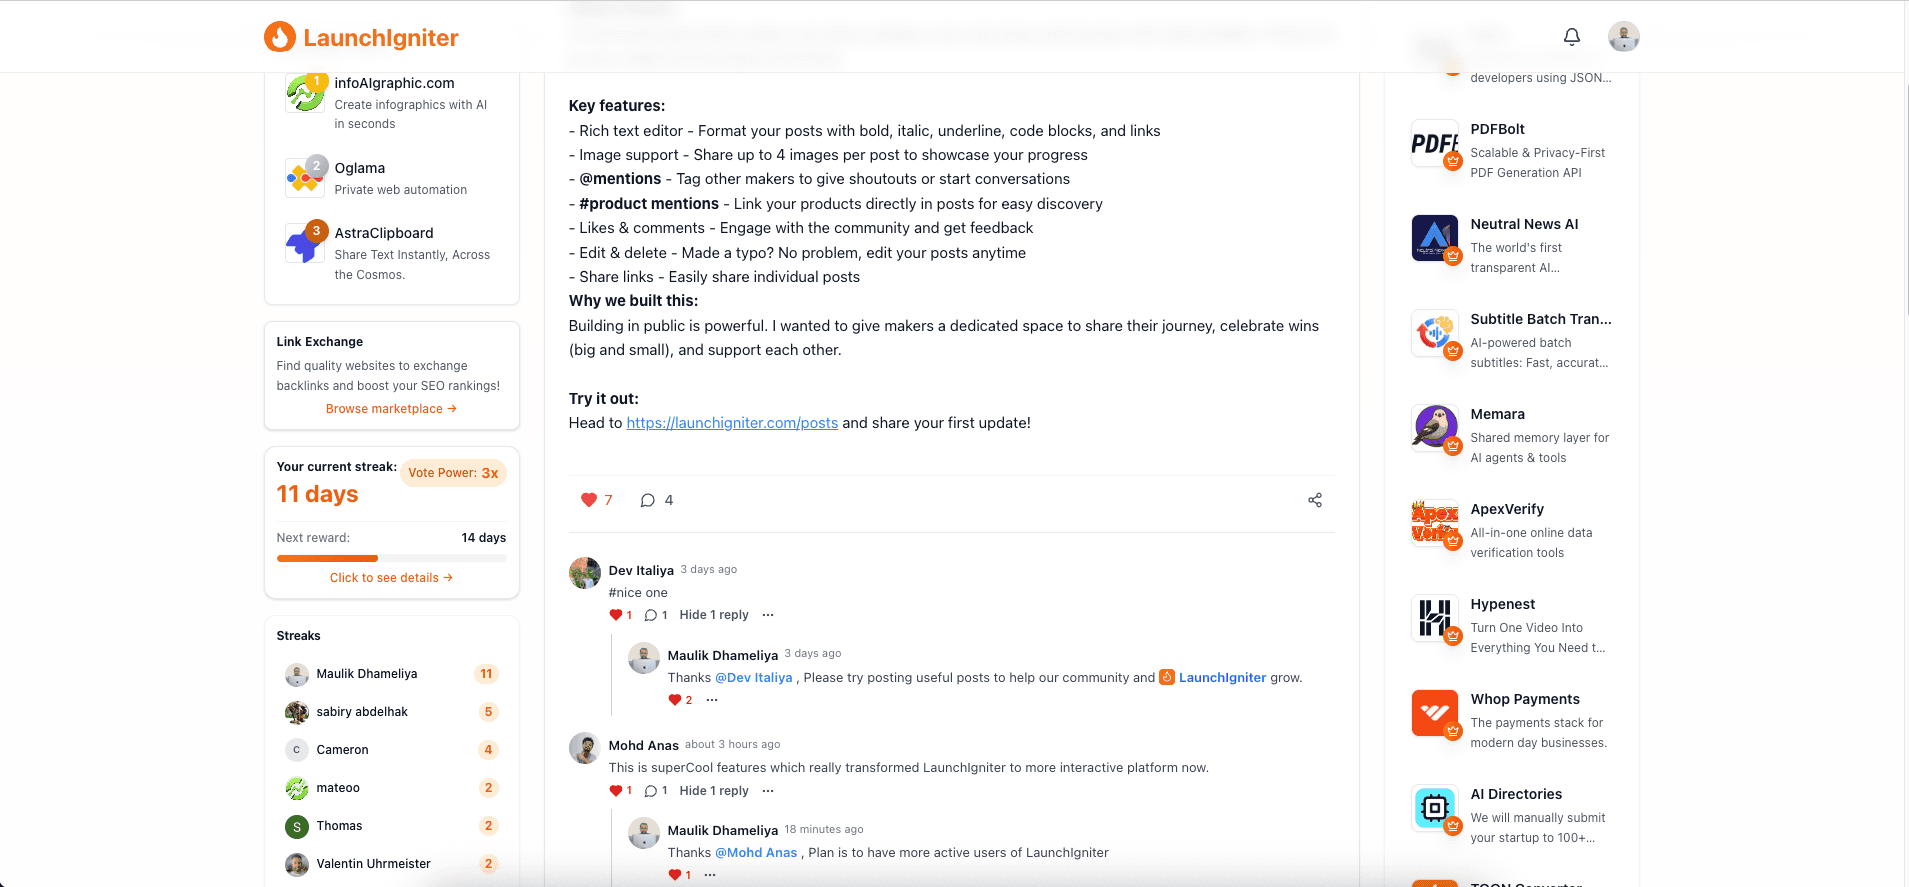Click the AI Directories chip icon
Viewport: 1909px width, 887px height.
(1435, 808)
